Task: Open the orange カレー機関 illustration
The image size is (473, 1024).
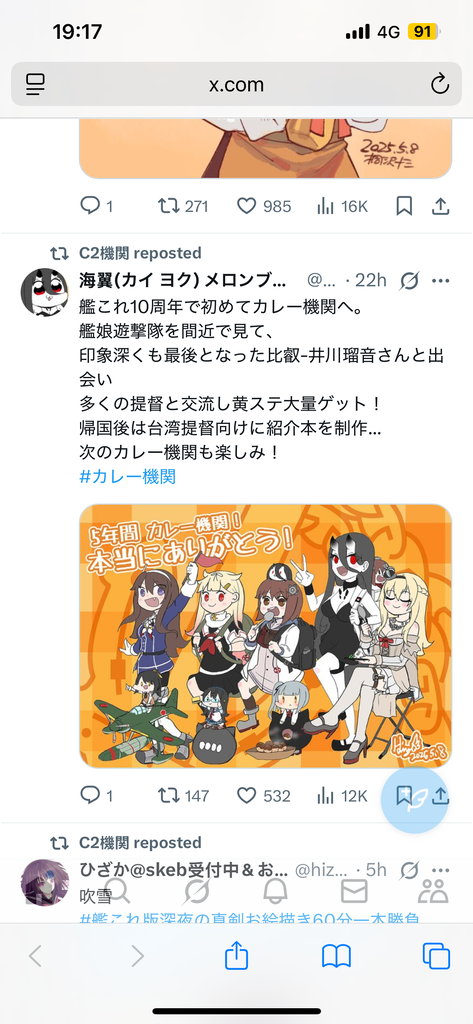Action: pos(265,636)
